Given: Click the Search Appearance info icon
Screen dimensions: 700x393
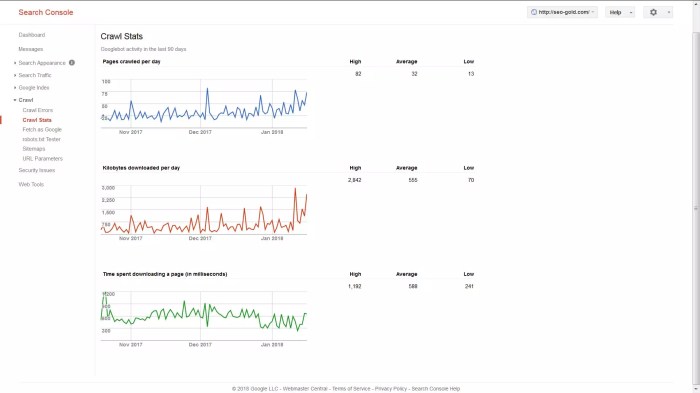Looking at the screenshot, I should click(72, 63).
